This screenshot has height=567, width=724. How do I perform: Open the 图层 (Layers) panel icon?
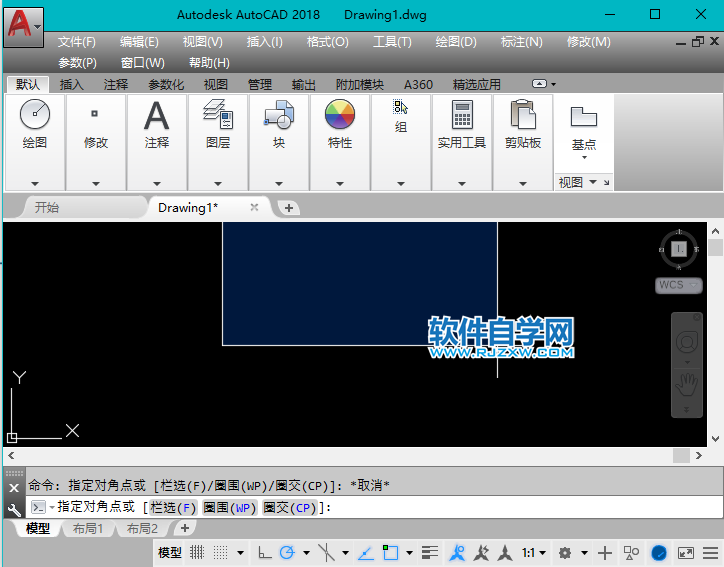217,124
